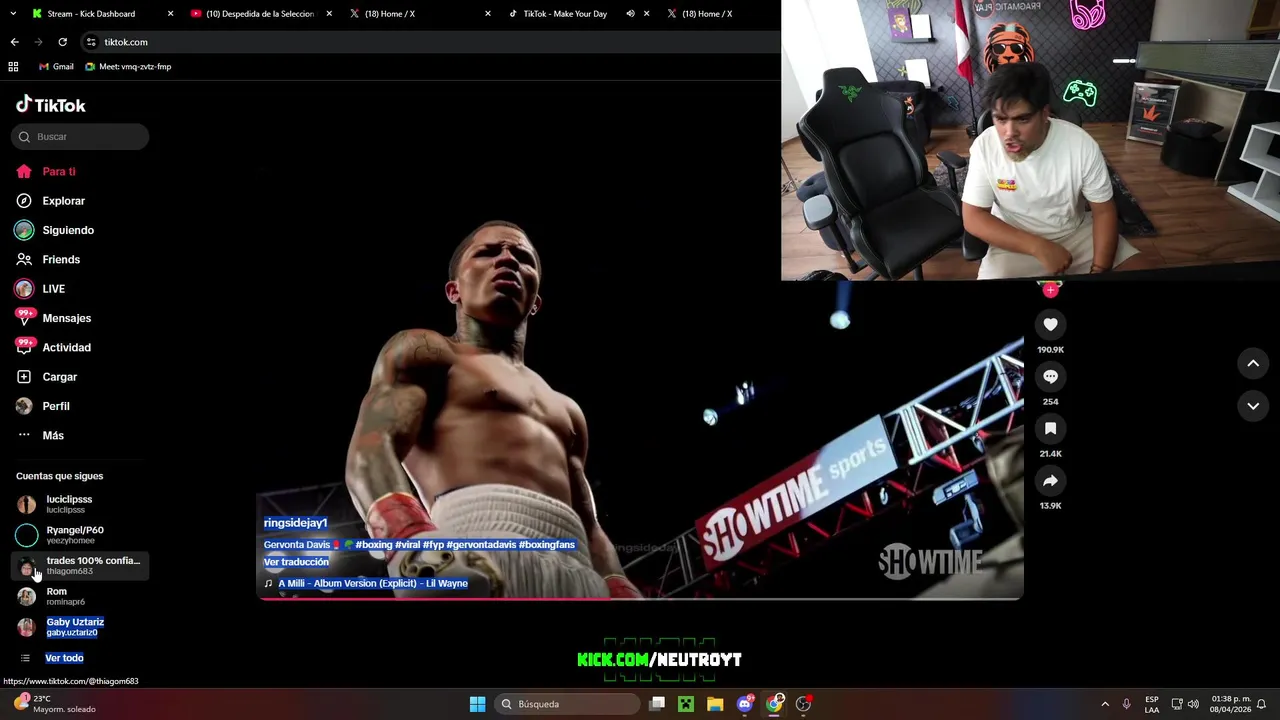Like the video with the heart icon
Screen dimensions: 1280x720
[1050, 324]
